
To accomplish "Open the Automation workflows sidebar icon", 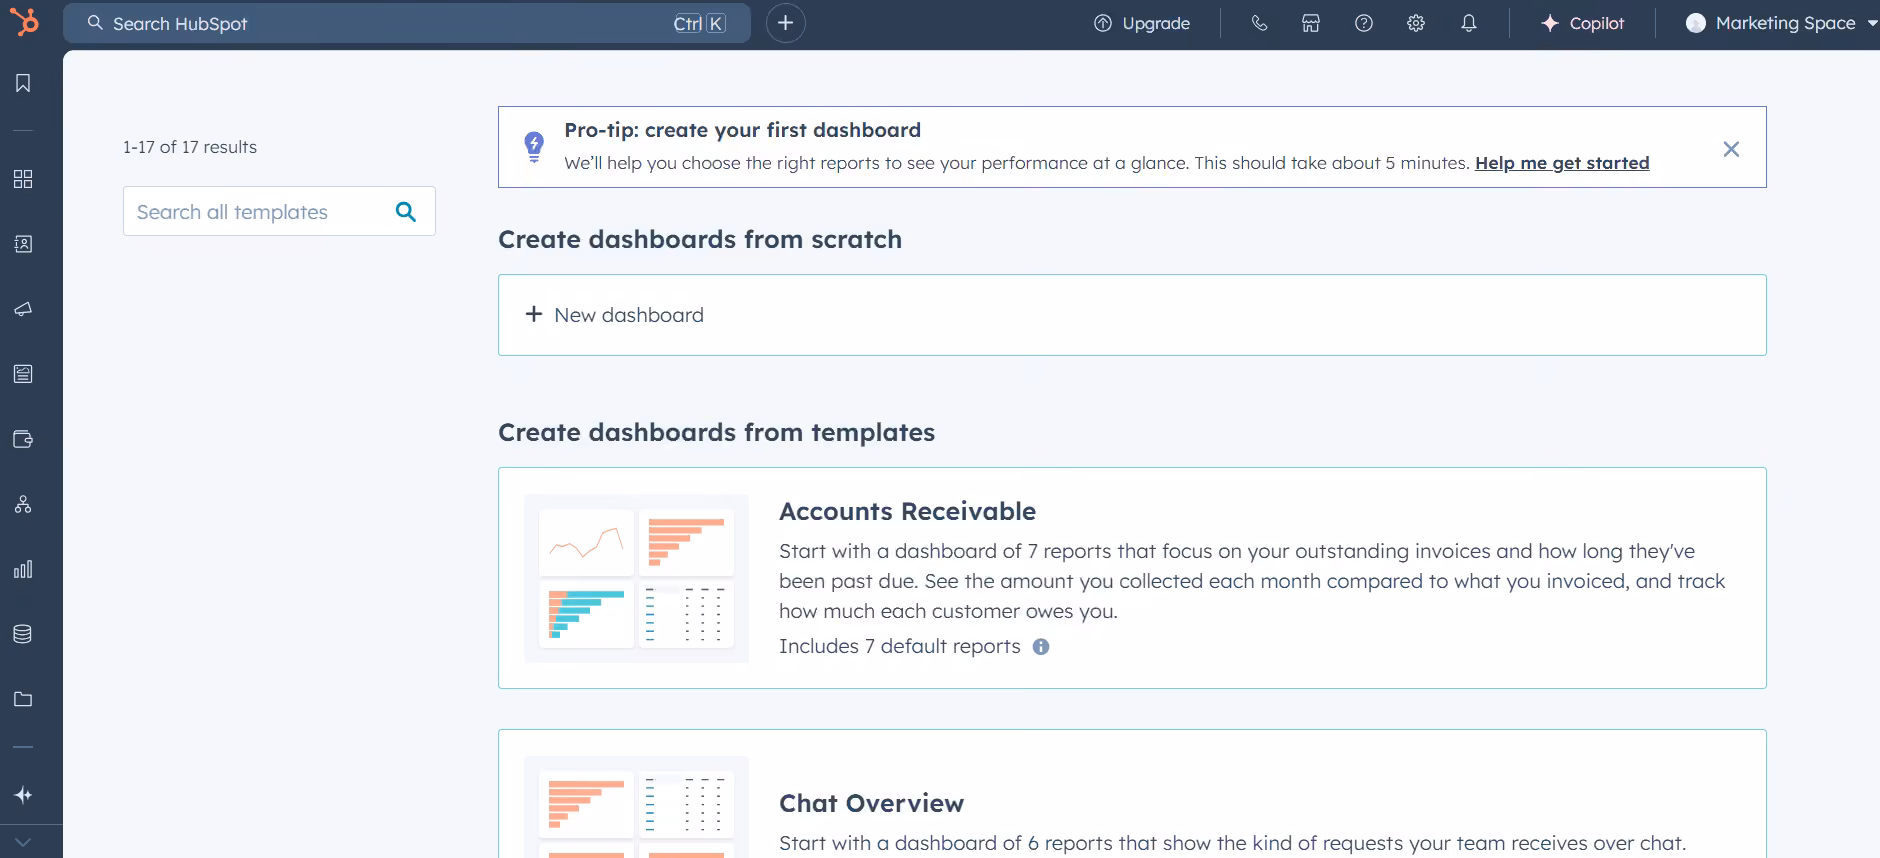I will tap(23, 504).
